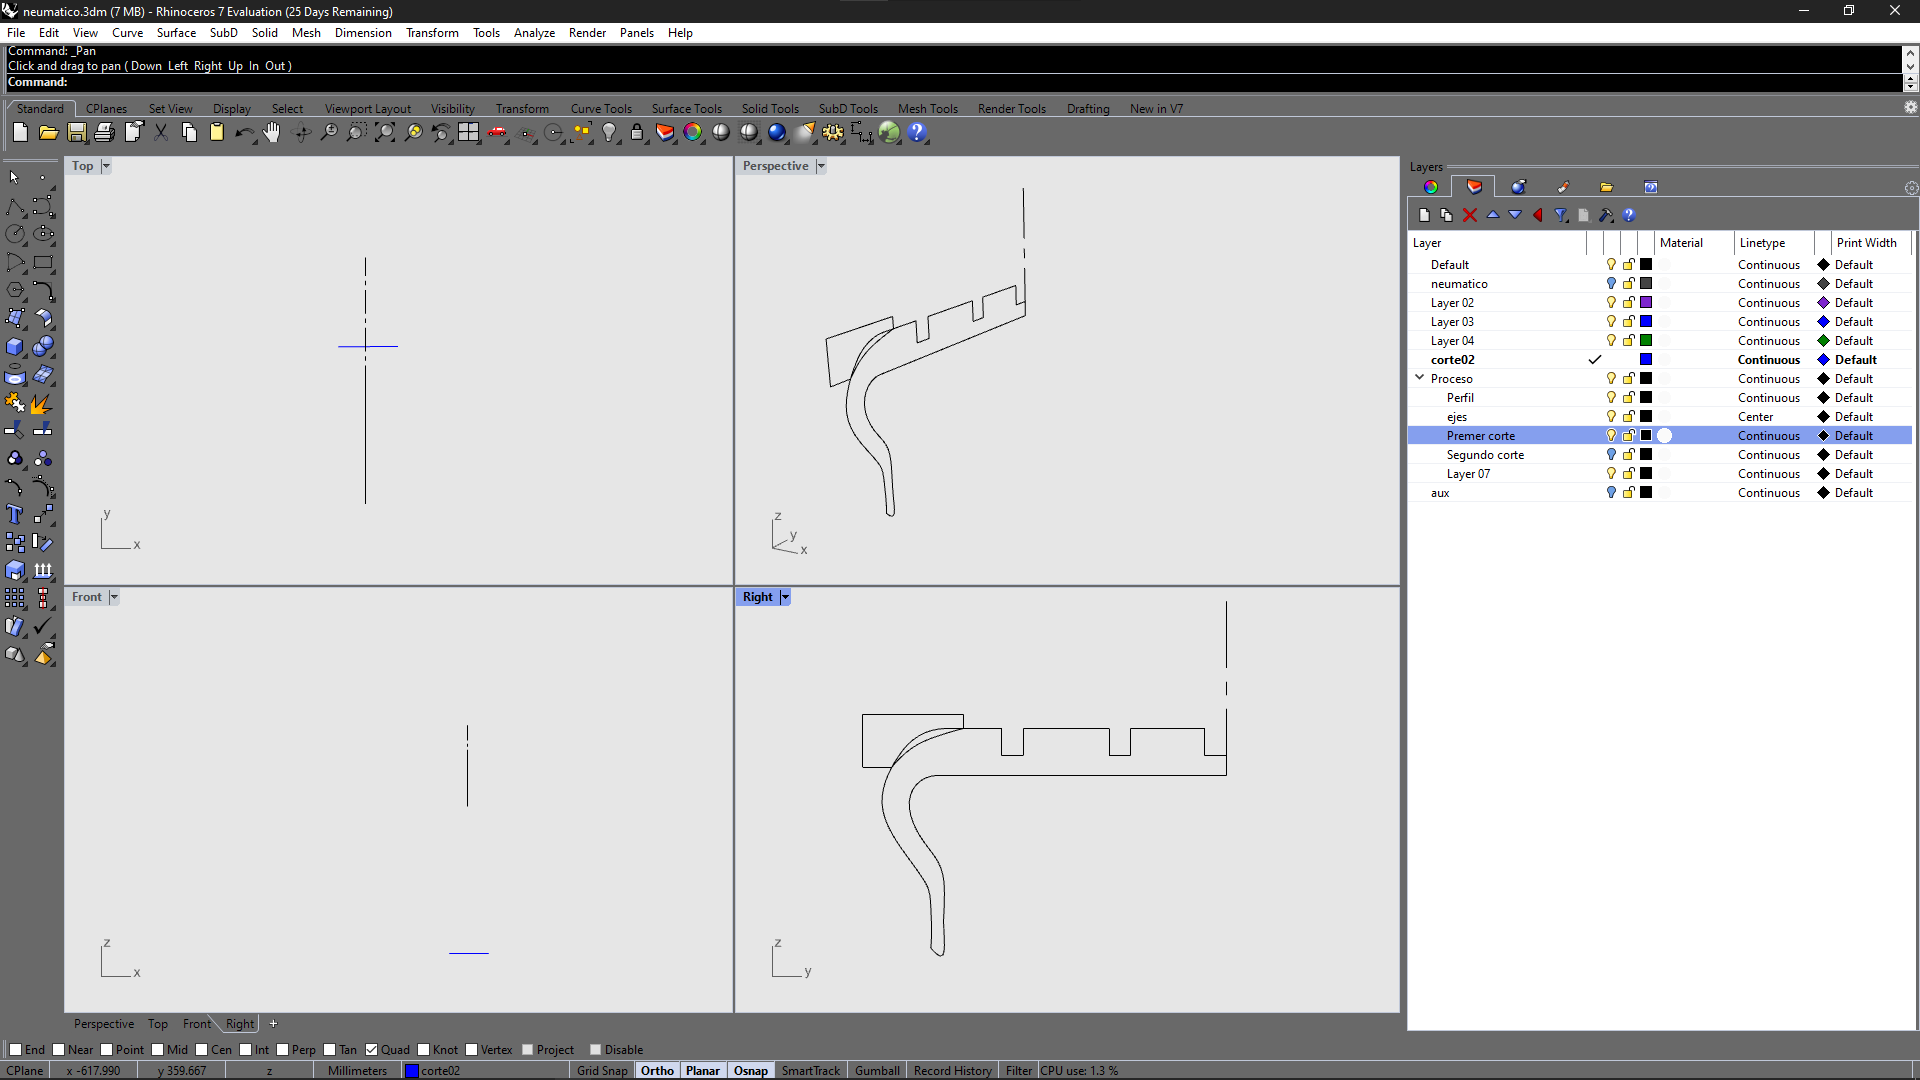This screenshot has width=1920, height=1080.
Task: Click the layer filter funnel icon
Action: (x=1561, y=215)
